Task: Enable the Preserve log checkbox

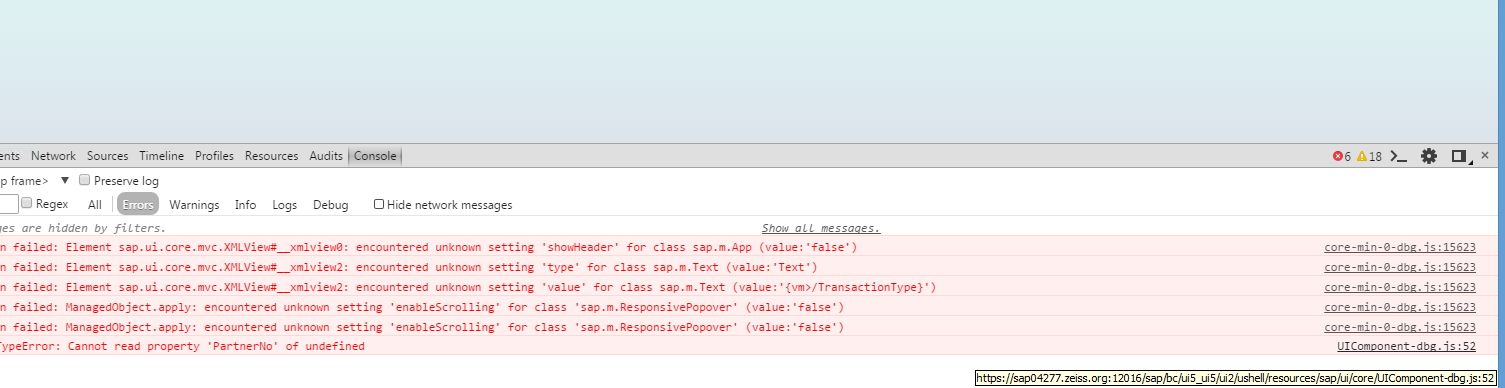Action: point(85,180)
